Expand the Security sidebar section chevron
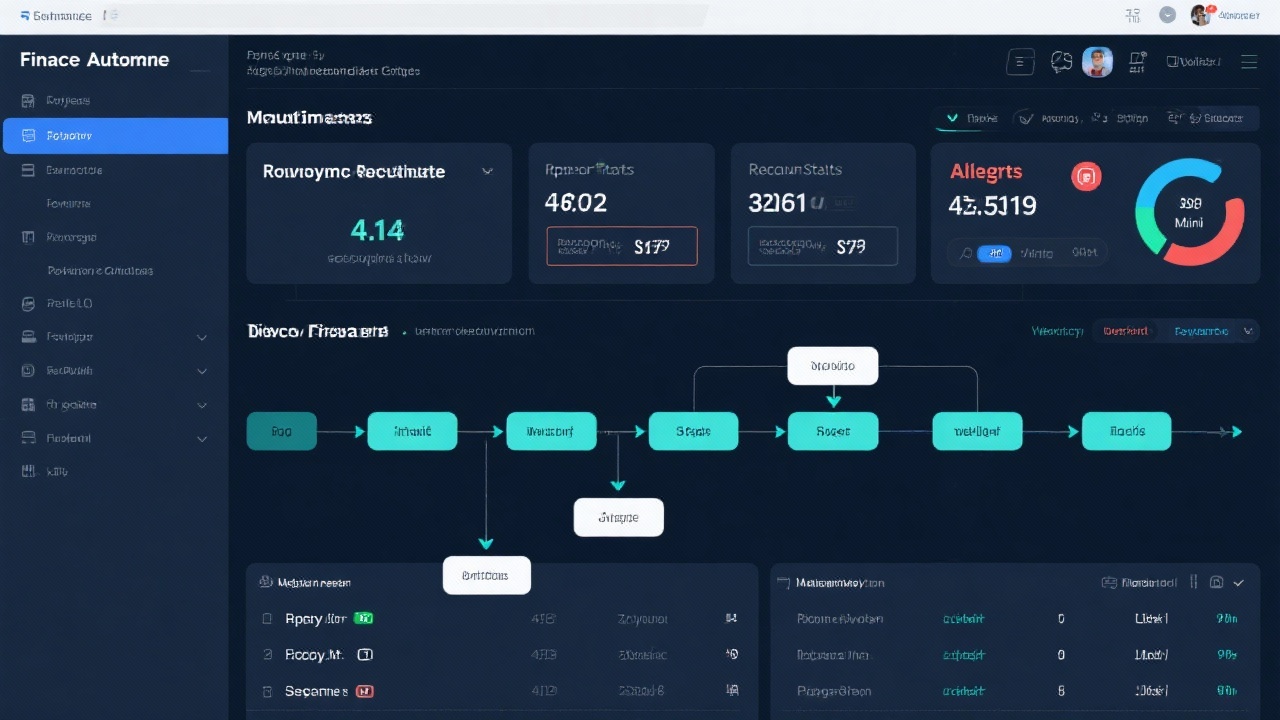This screenshot has height=720, width=1280. [202, 370]
